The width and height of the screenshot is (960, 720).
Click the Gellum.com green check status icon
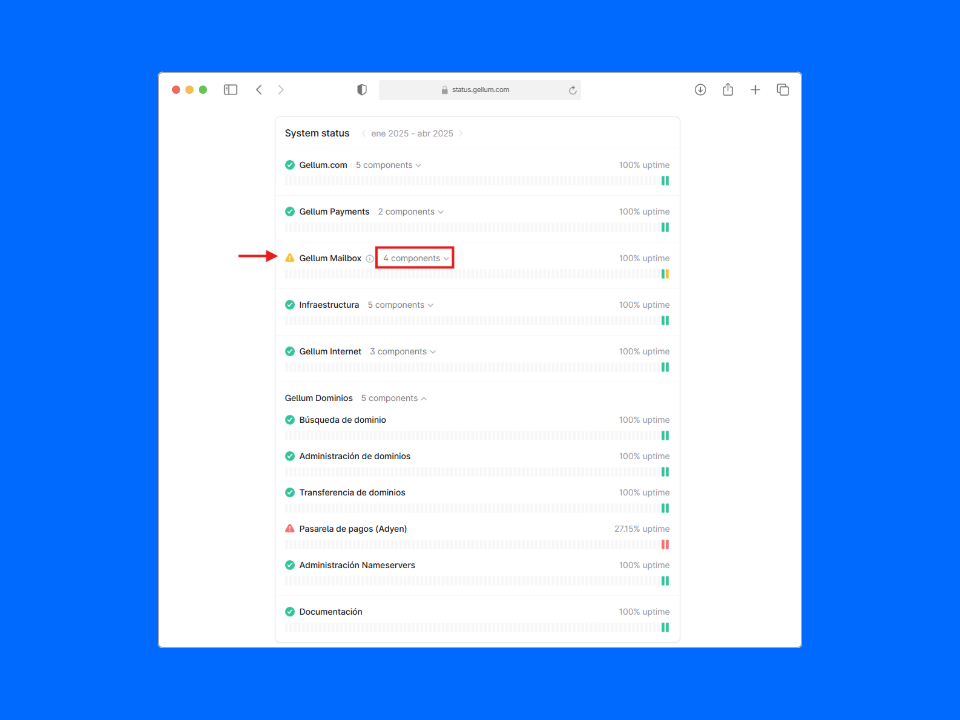coord(290,165)
